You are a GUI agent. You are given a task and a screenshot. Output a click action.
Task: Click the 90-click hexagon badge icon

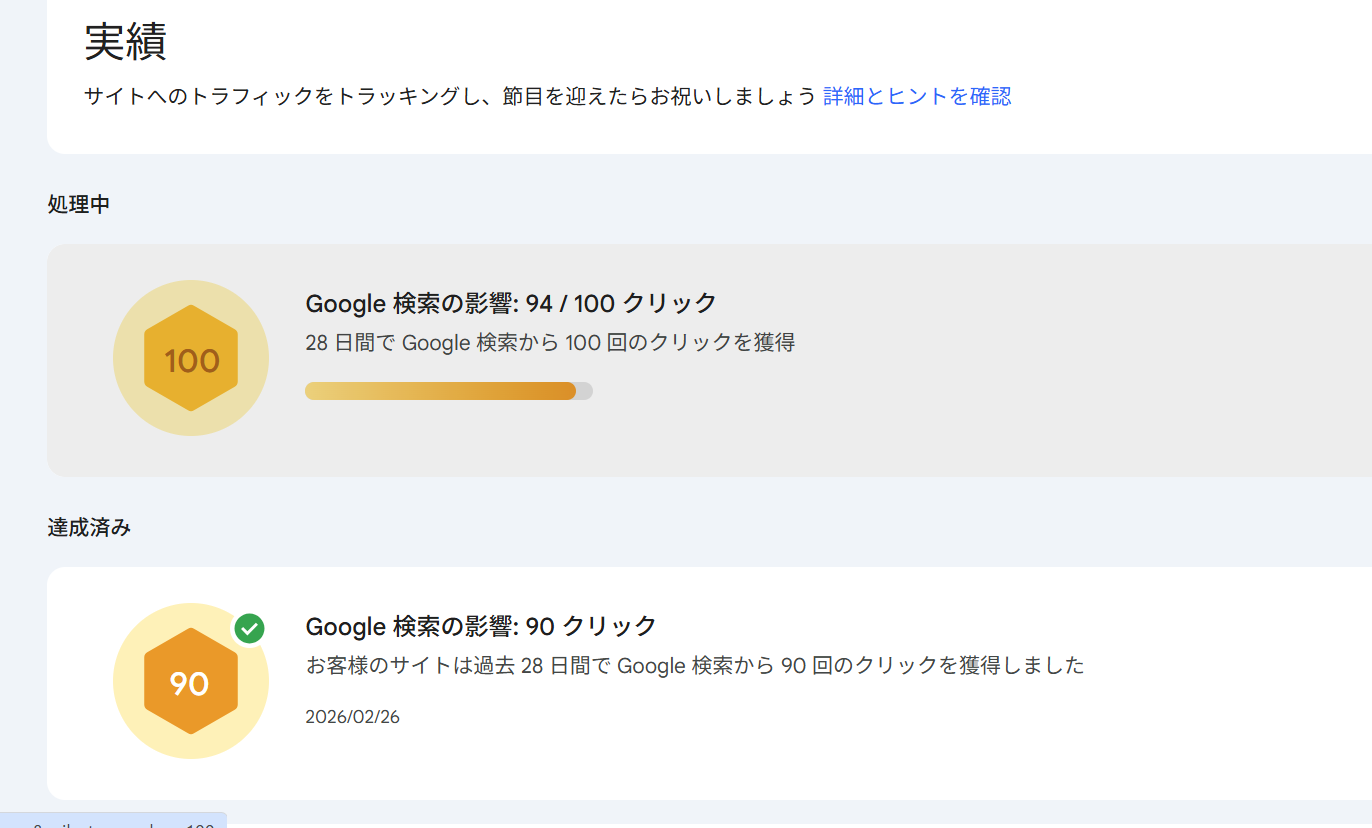(x=190, y=682)
